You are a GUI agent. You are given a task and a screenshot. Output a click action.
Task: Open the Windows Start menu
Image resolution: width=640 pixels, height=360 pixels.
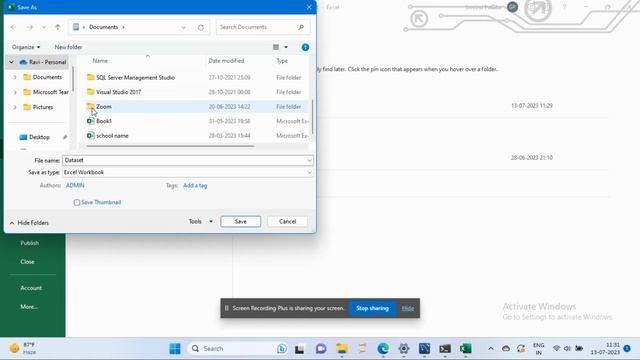click(x=175, y=349)
